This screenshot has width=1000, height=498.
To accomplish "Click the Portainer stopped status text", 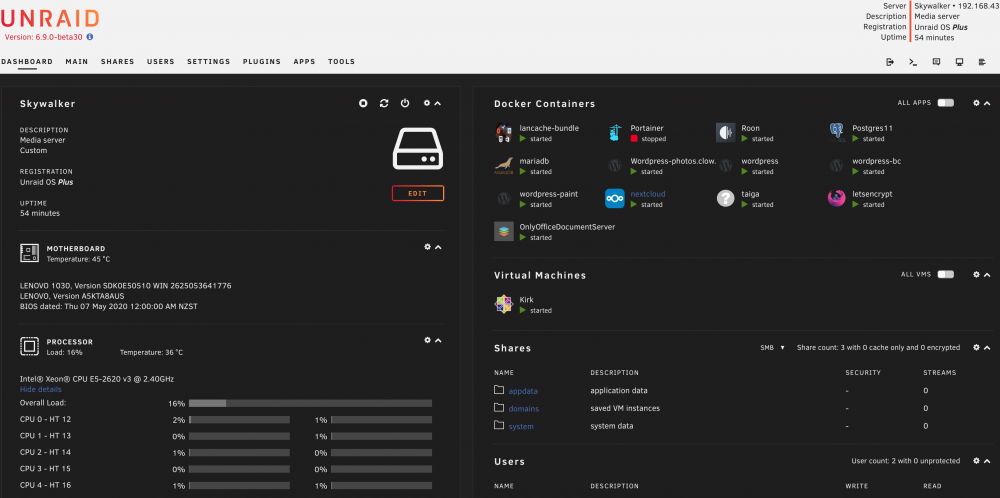I will click(653, 139).
